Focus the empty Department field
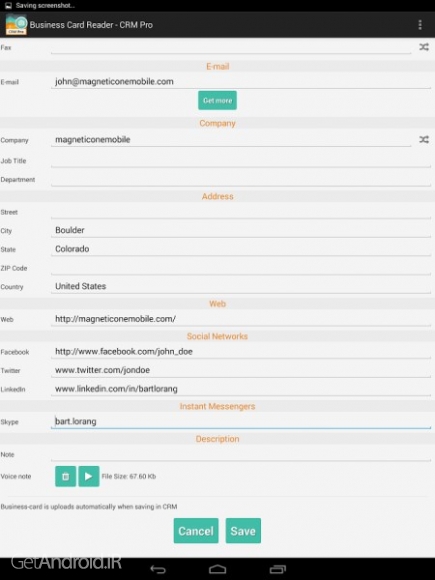This screenshot has height=580, width=435. (241, 180)
